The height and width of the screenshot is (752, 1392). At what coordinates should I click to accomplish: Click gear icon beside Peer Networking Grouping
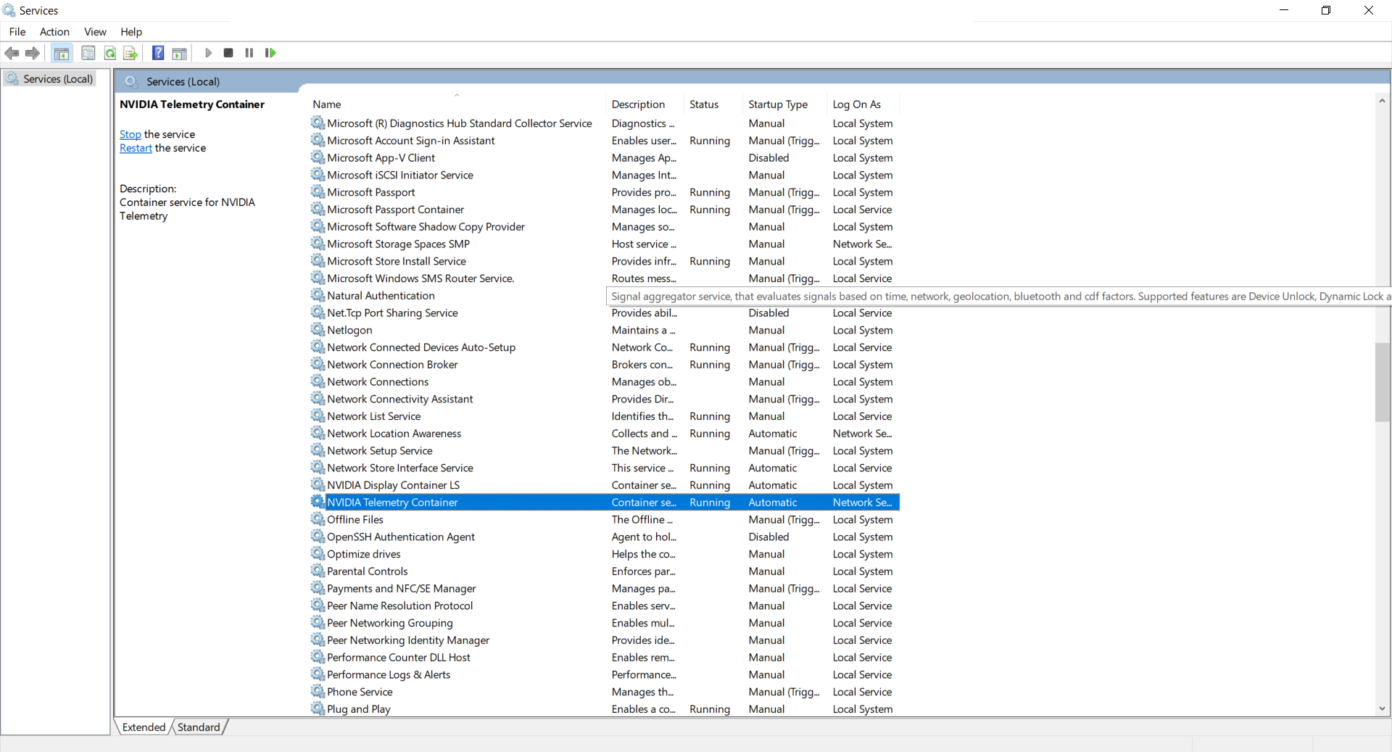point(318,623)
